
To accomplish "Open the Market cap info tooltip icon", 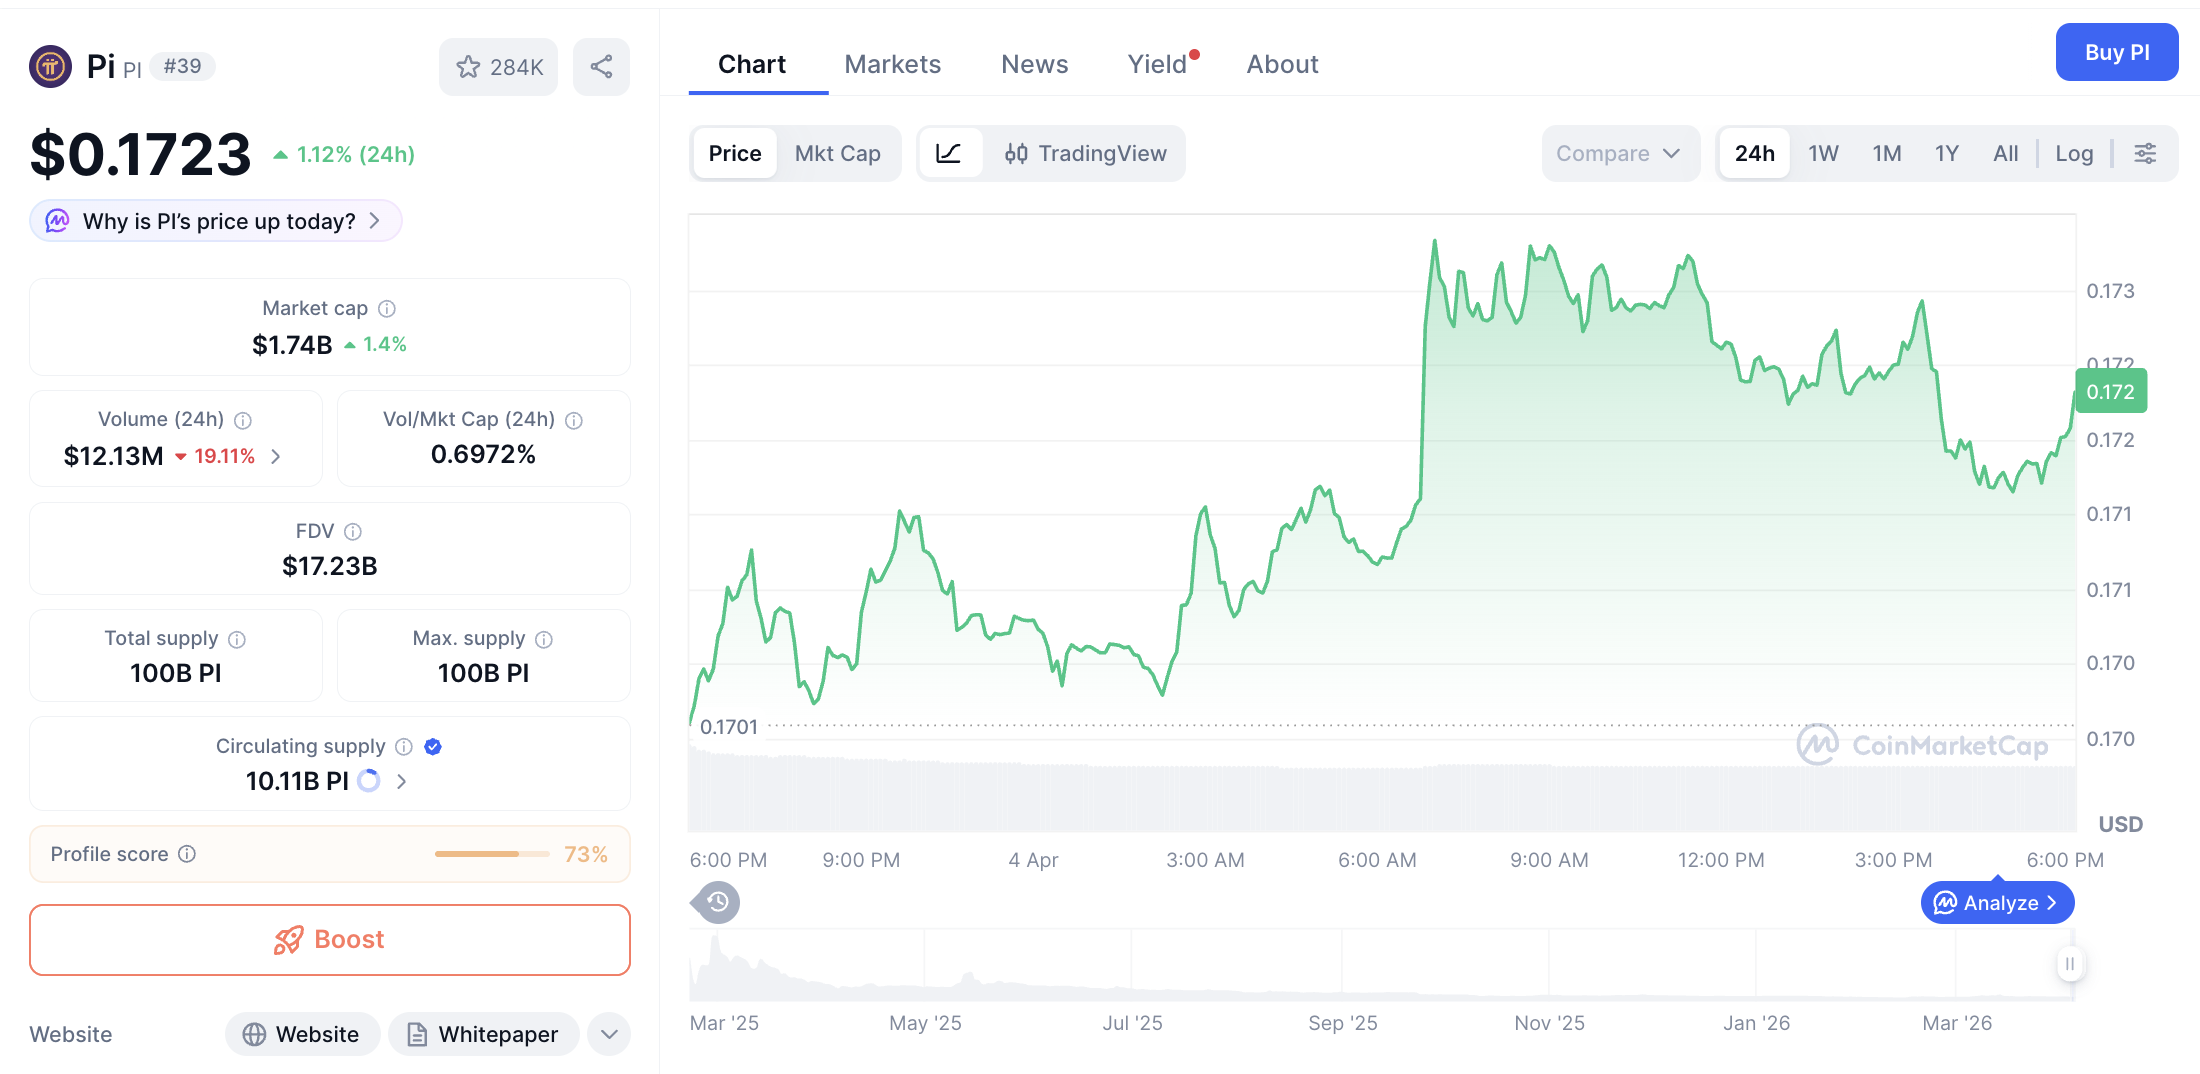I will (x=388, y=308).
